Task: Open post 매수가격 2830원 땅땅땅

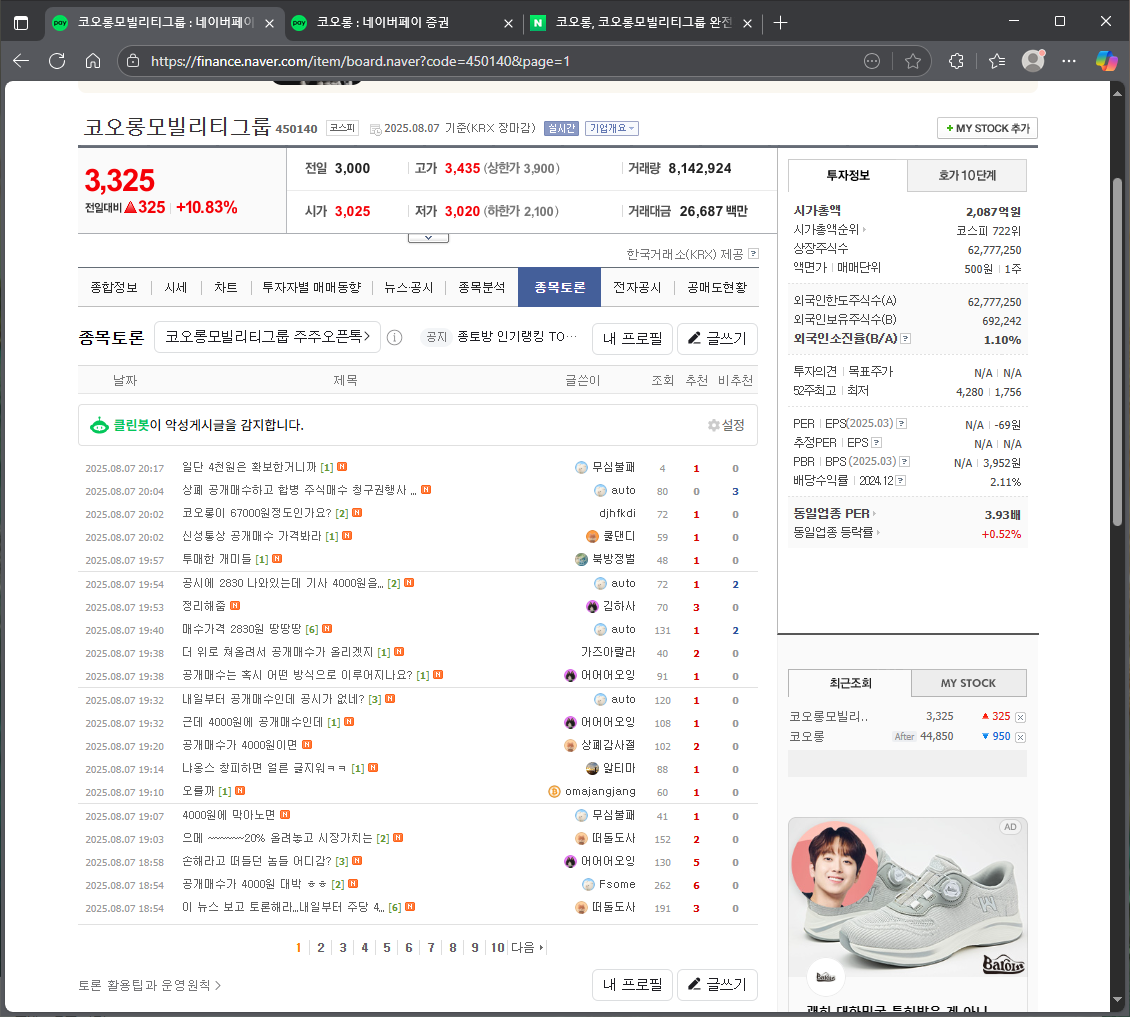Action: pos(241,629)
